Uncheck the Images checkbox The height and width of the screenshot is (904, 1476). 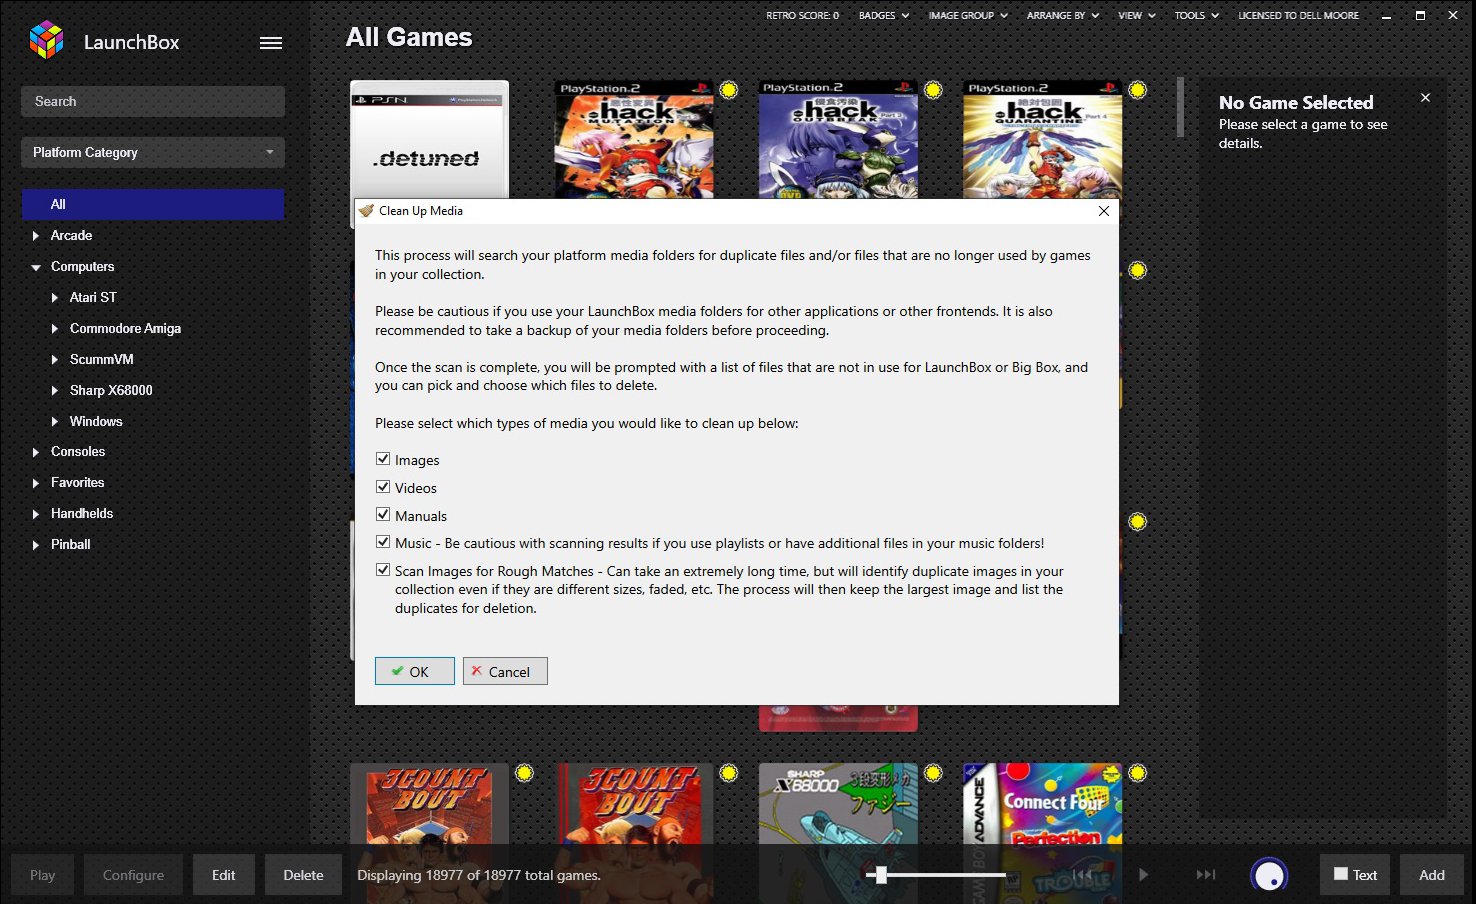tap(383, 459)
